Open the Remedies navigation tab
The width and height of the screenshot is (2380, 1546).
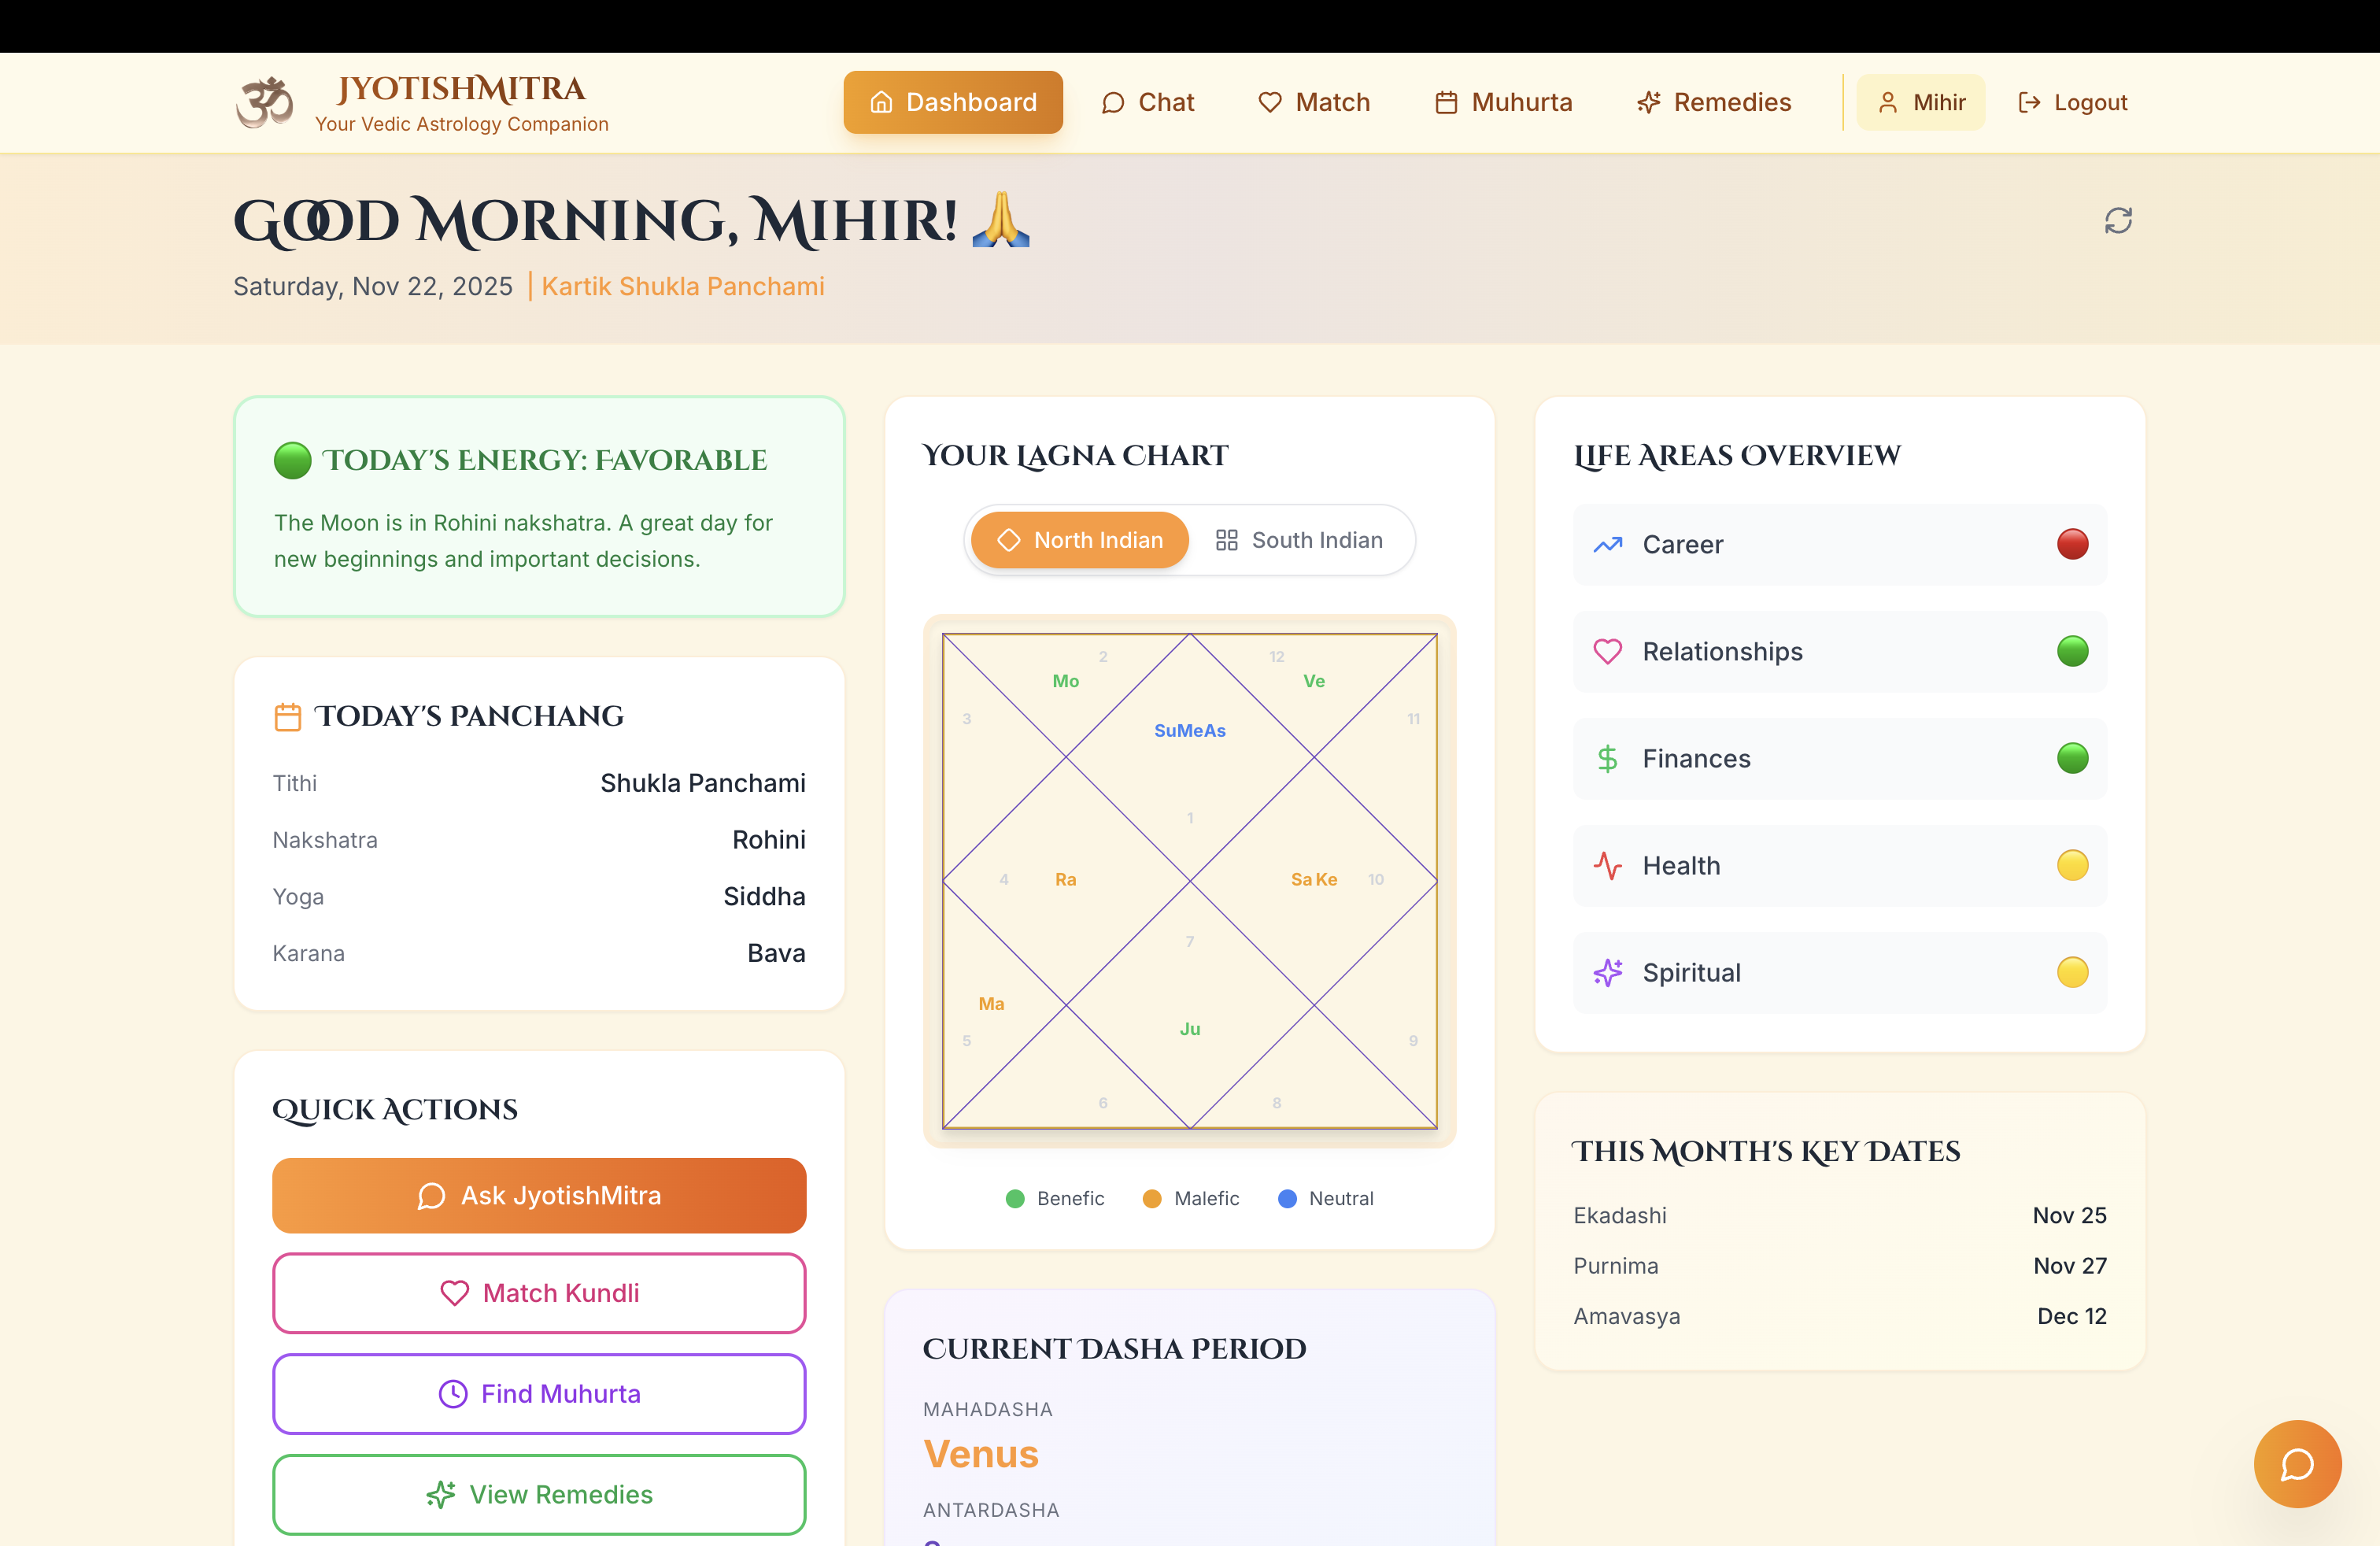tap(1713, 102)
